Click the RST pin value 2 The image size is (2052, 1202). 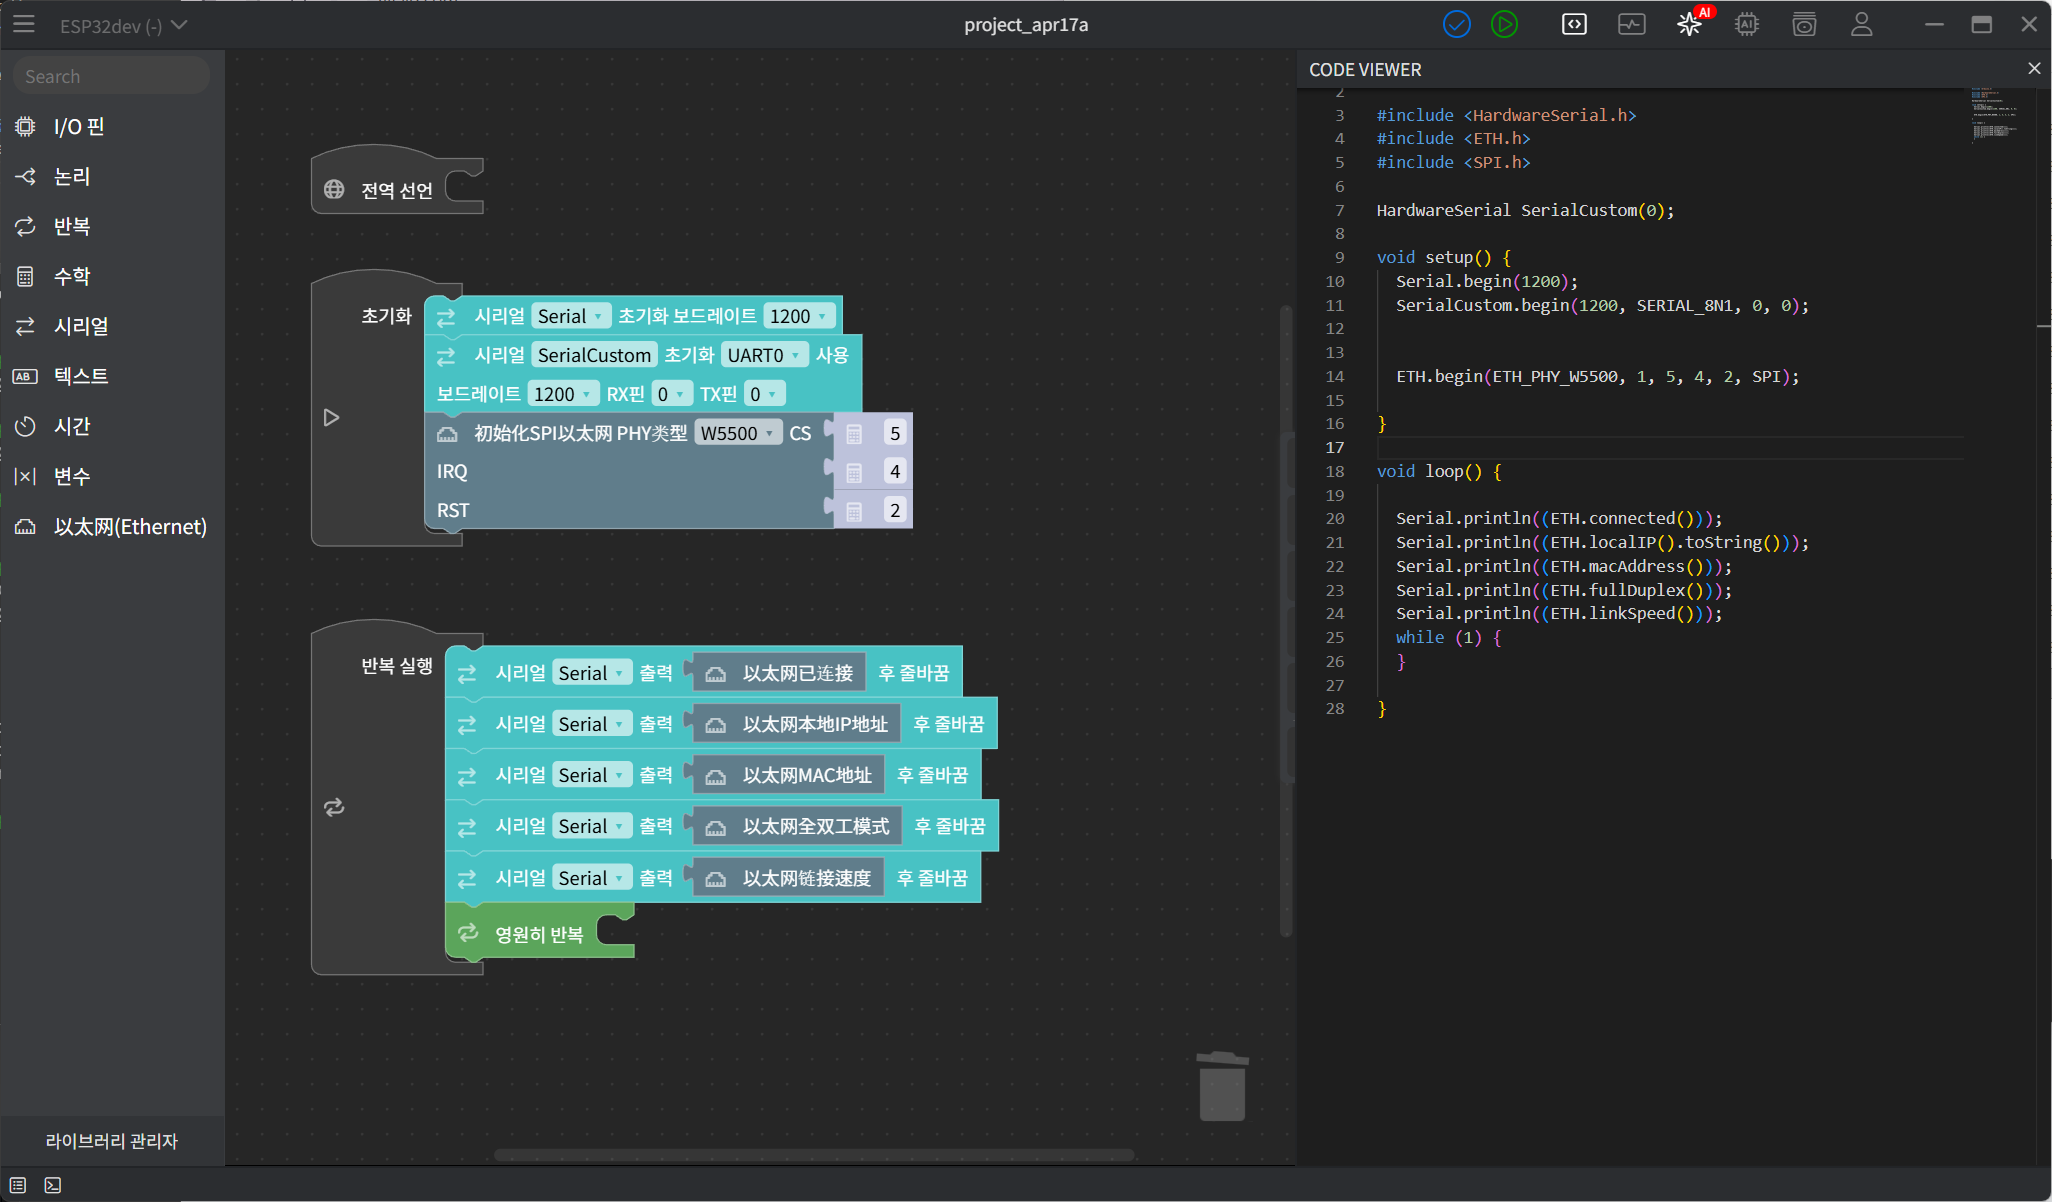pos(895,510)
